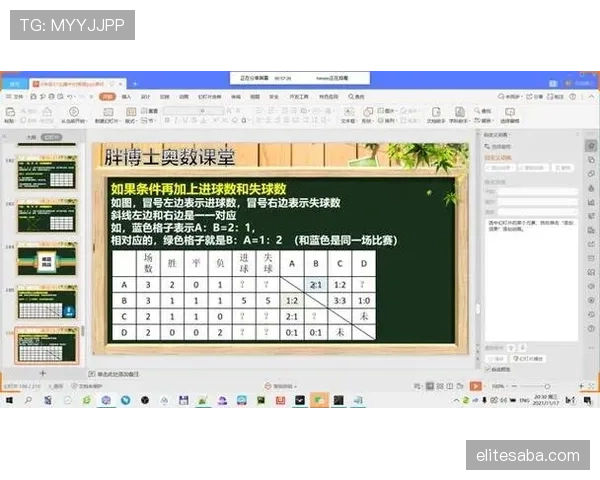Viewport: 600px width, 480px height.
Task: Click the Undo arrow in quick access toolbar
Action: 70,97
